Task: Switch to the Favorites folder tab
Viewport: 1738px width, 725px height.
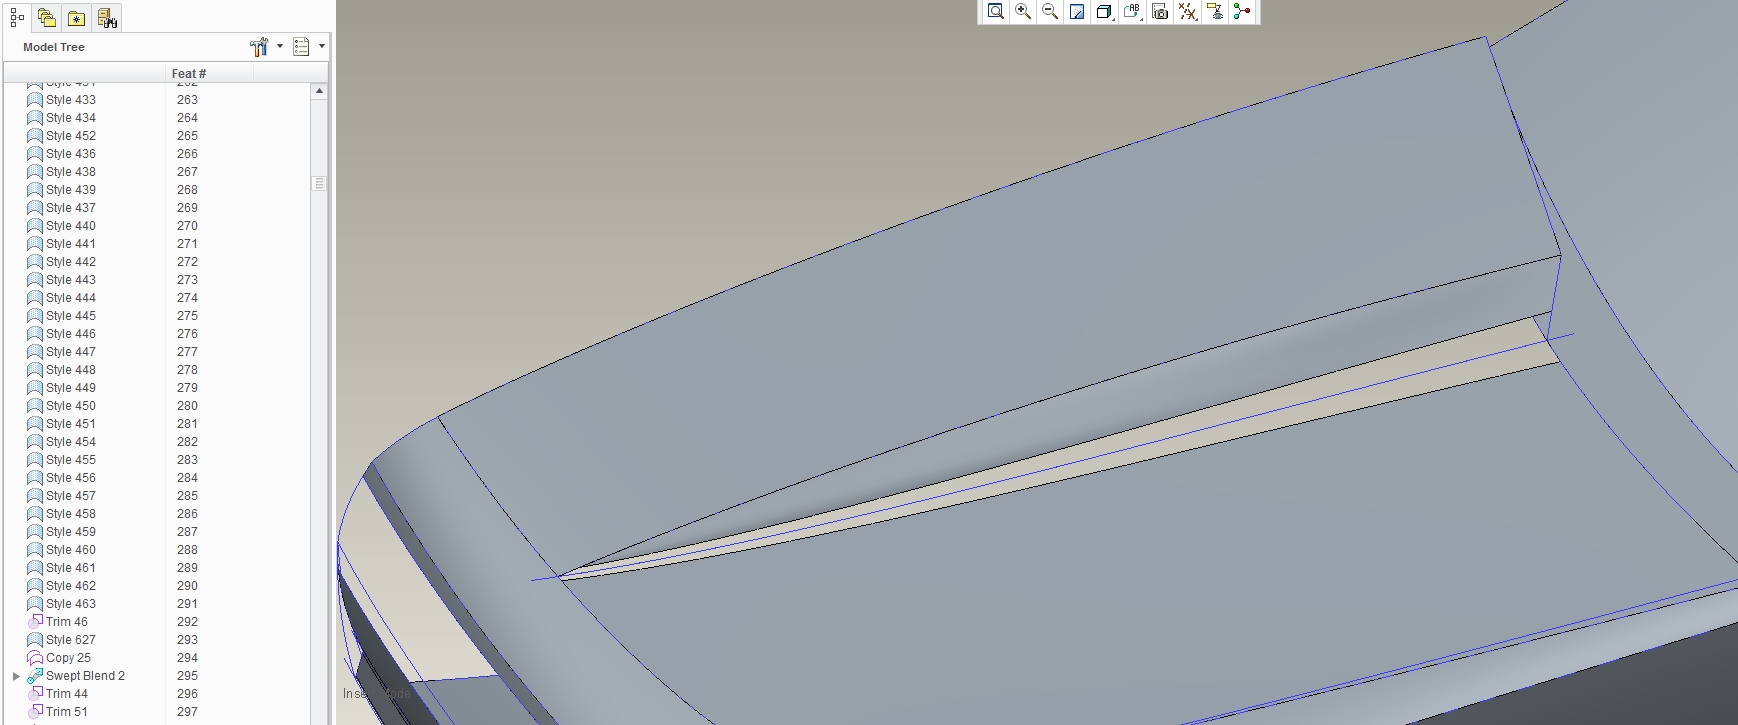Action: click(x=77, y=18)
